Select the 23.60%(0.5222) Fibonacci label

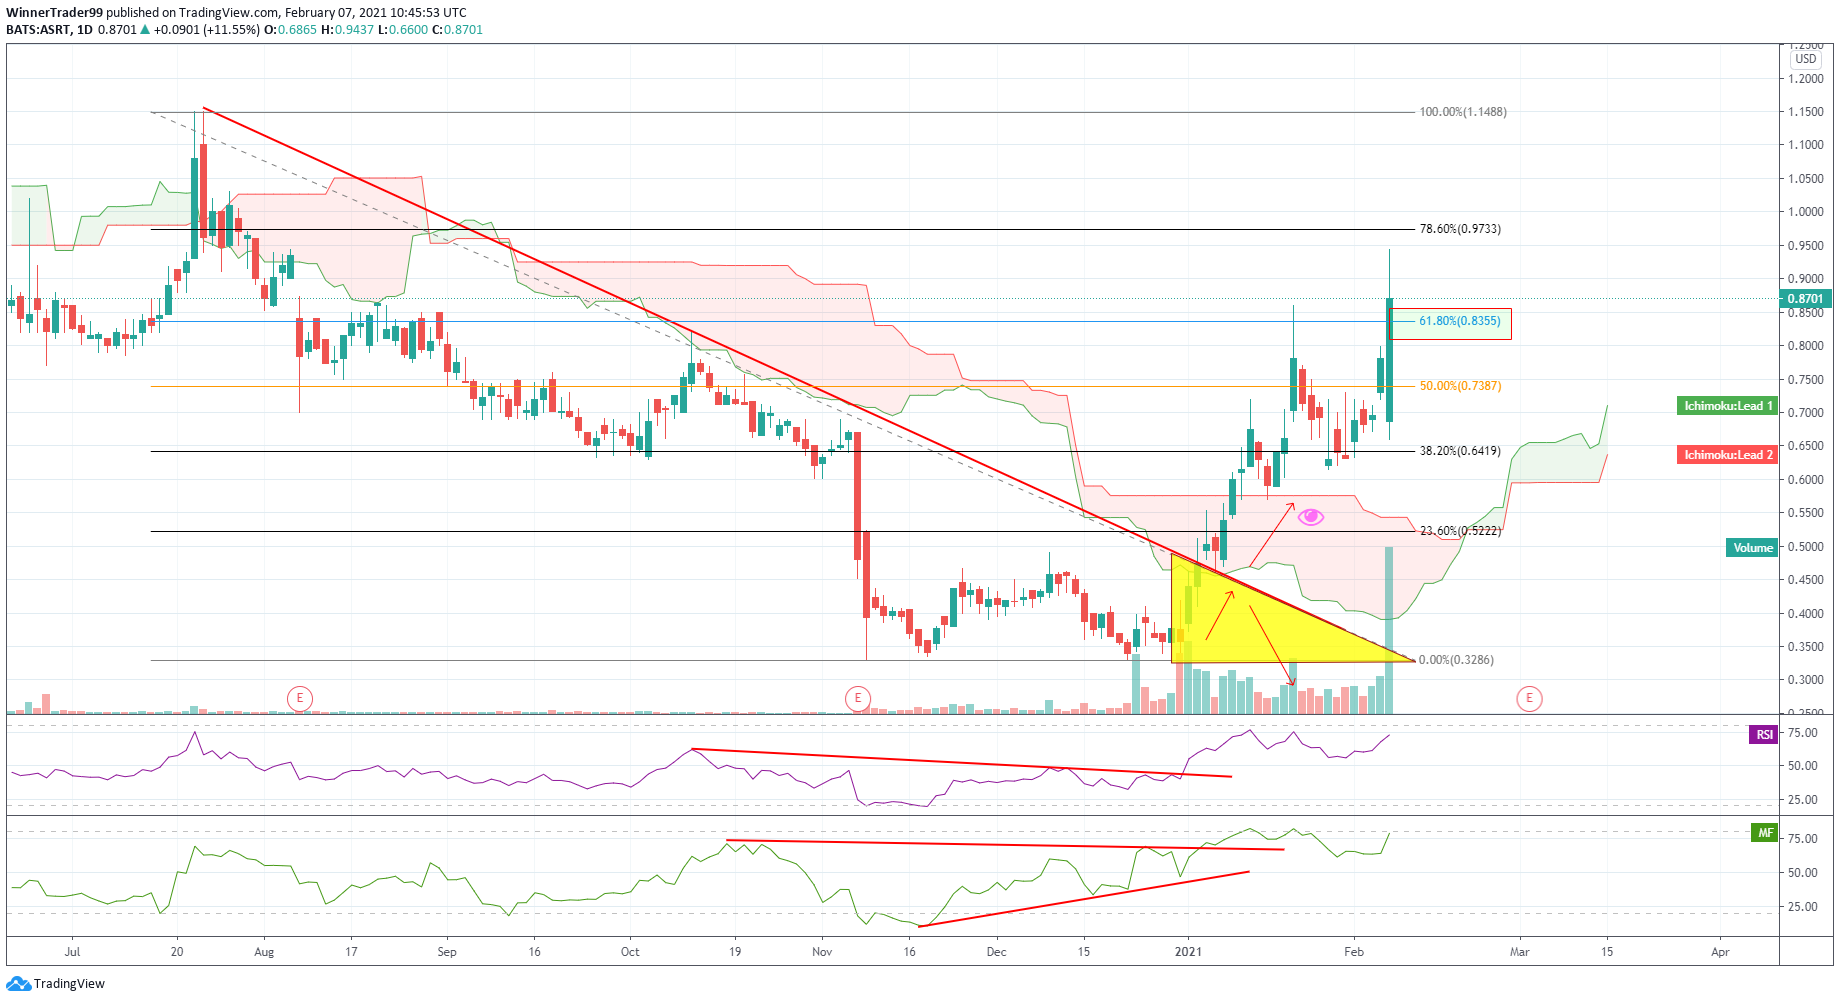pos(1460,531)
